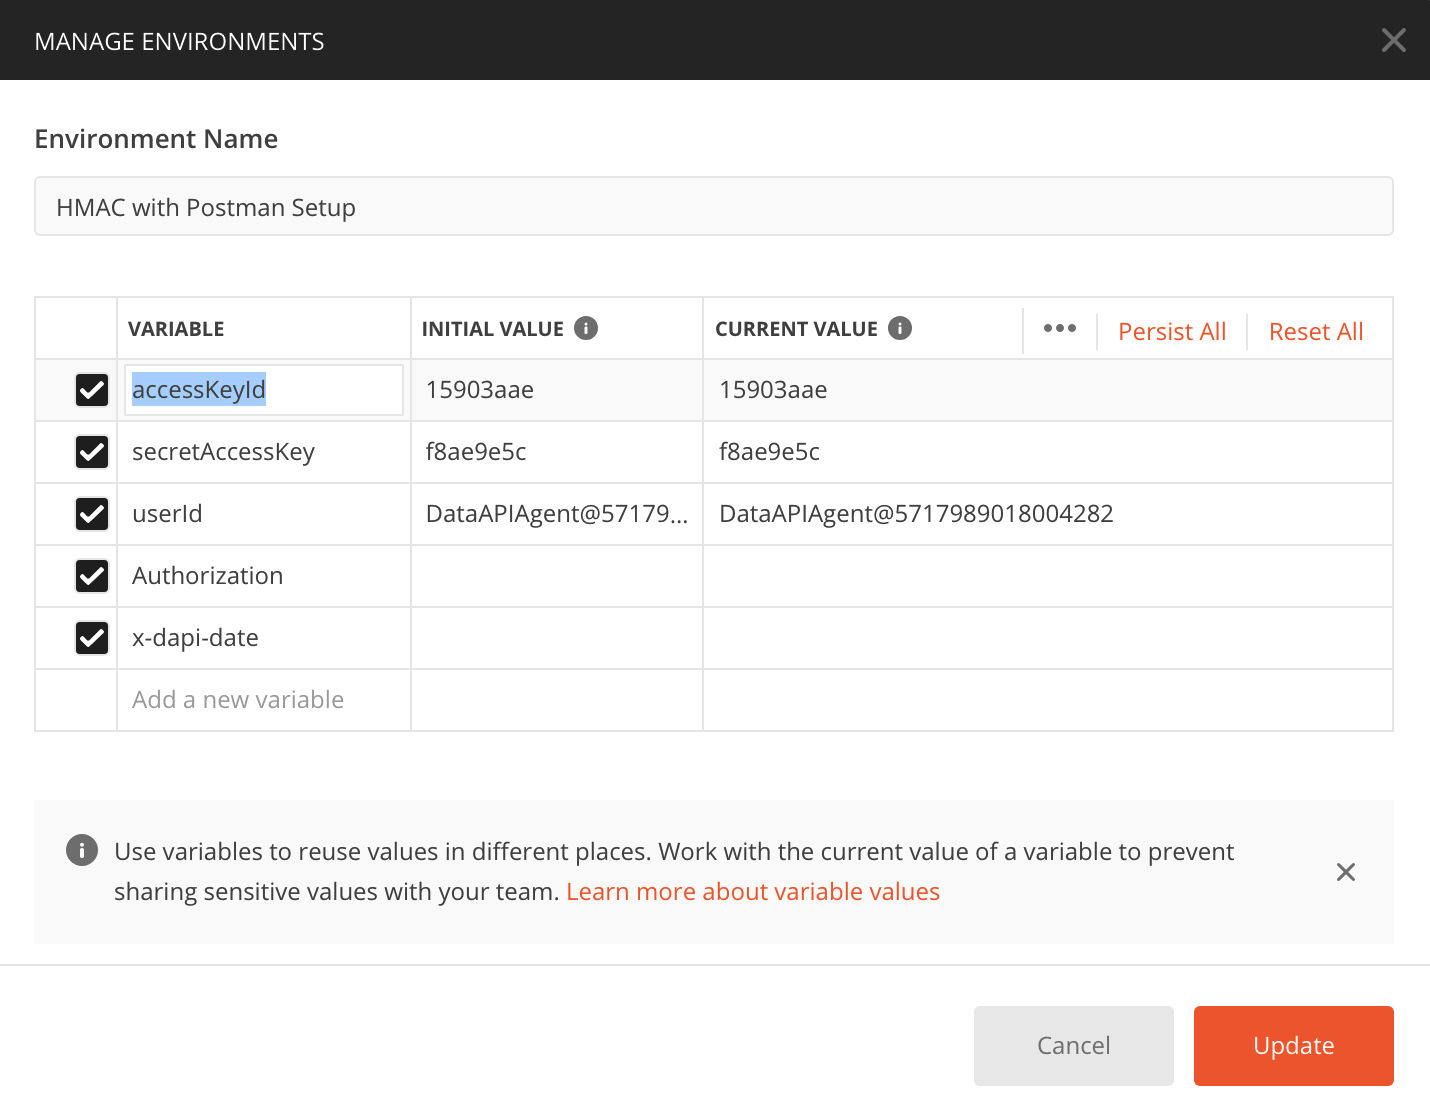Viewport: 1430px width, 1118px height.
Task: Uncheck the userId variable
Action: click(x=91, y=514)
